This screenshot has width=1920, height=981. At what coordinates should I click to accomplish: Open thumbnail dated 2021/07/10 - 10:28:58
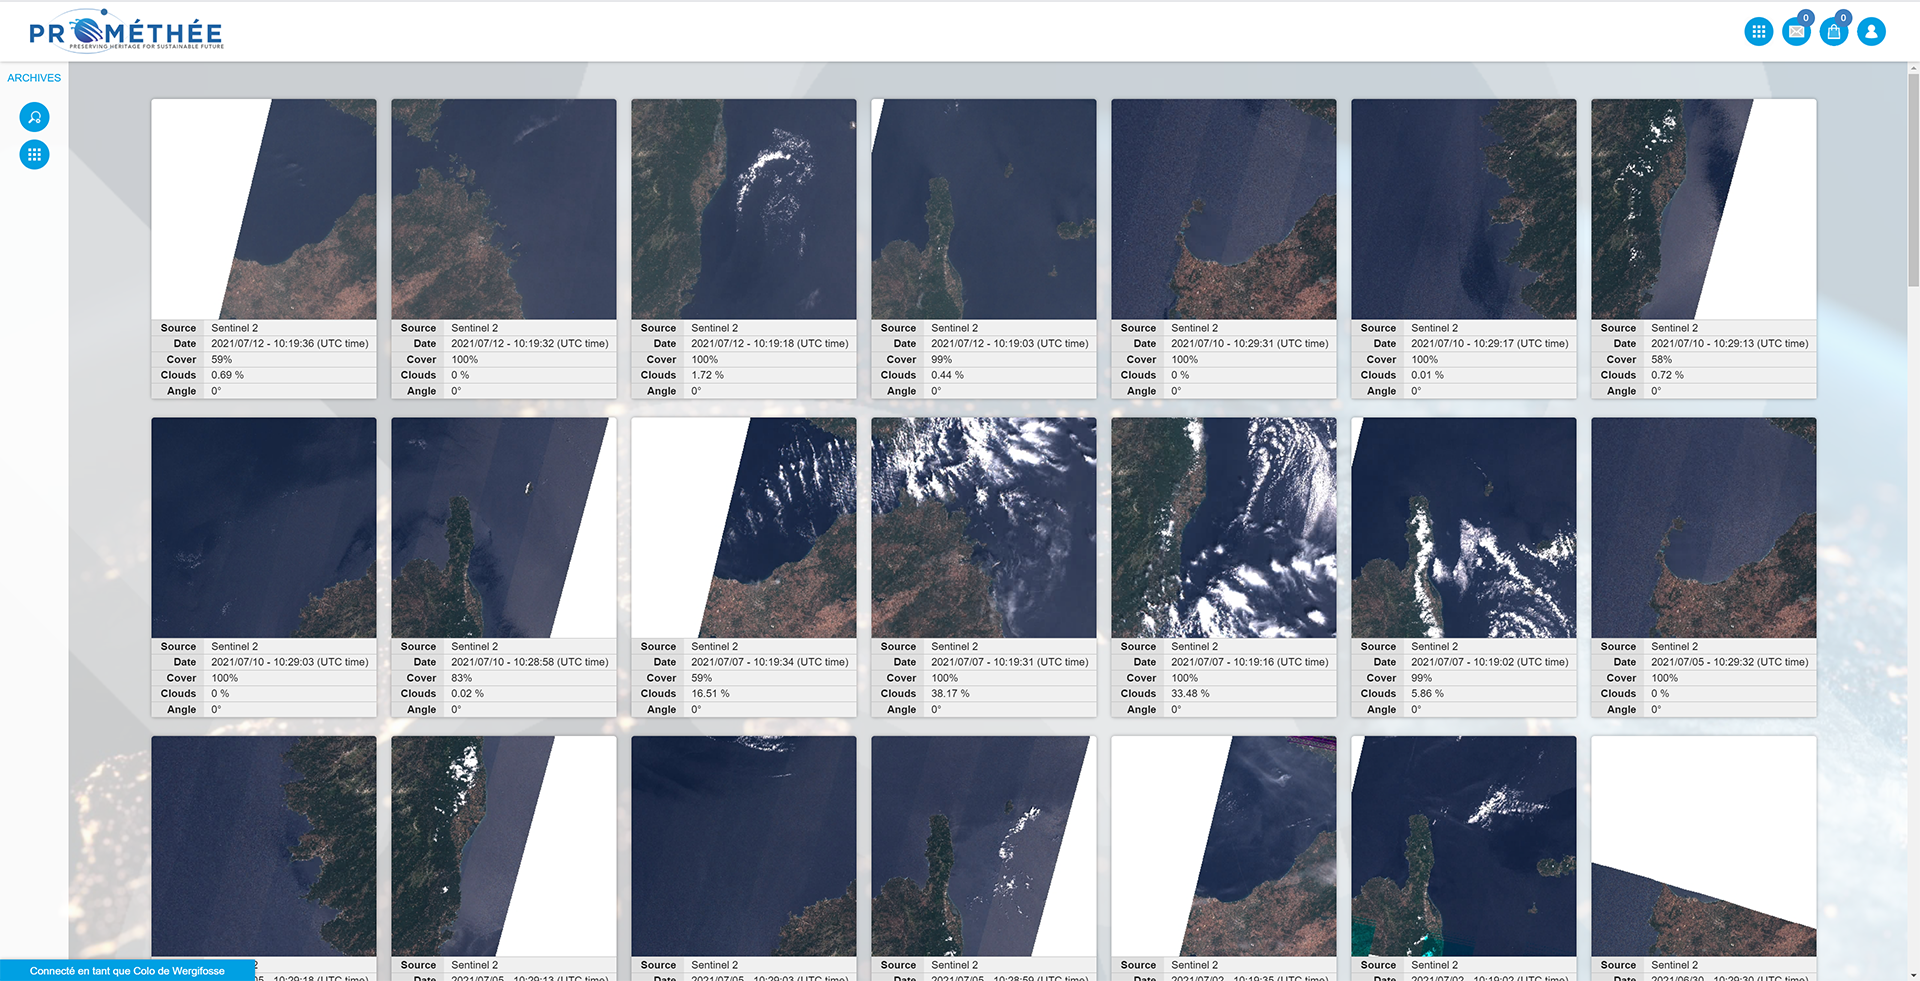tap(504, 528)
